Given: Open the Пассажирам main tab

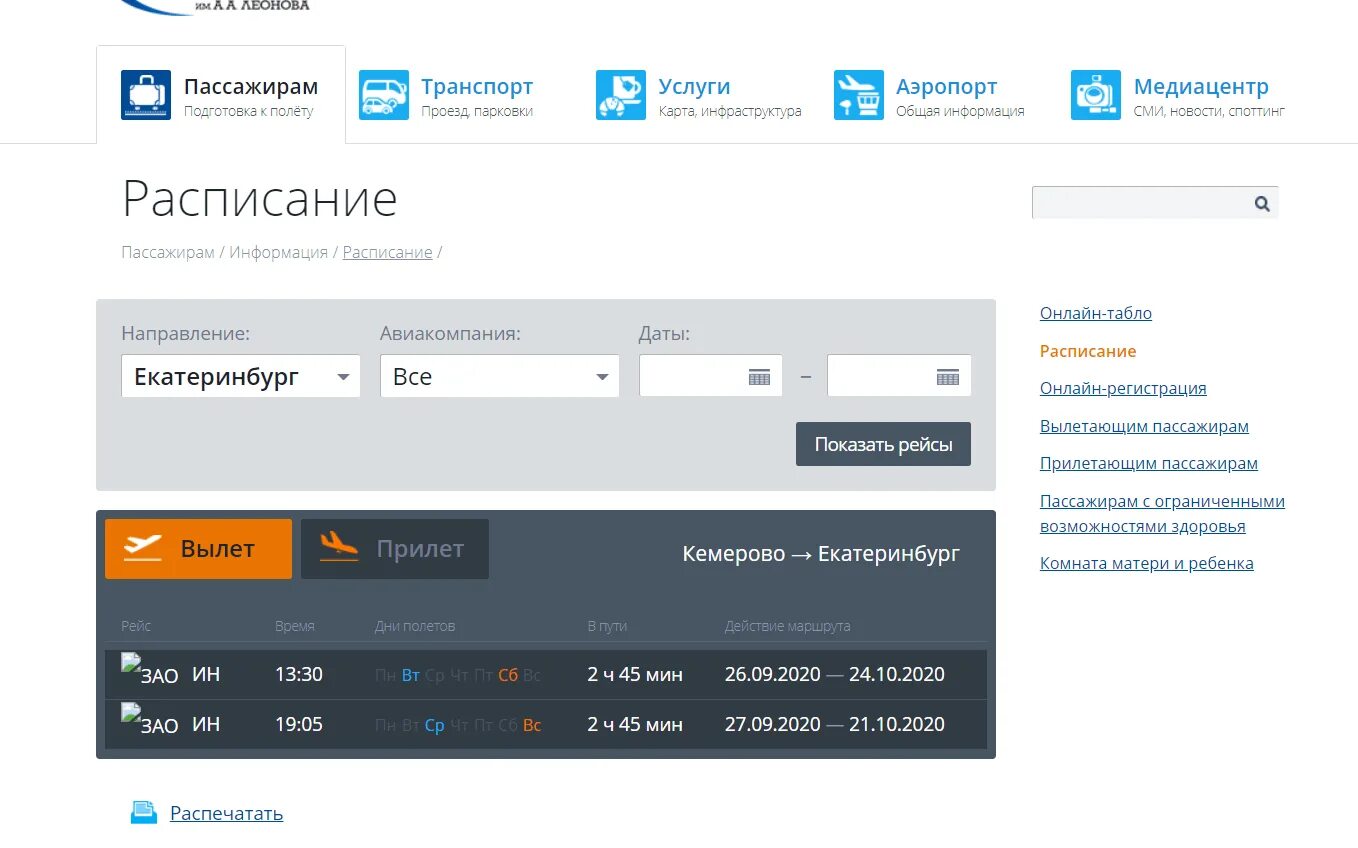Looking at the screenshot, I should (x=221, y=95).
